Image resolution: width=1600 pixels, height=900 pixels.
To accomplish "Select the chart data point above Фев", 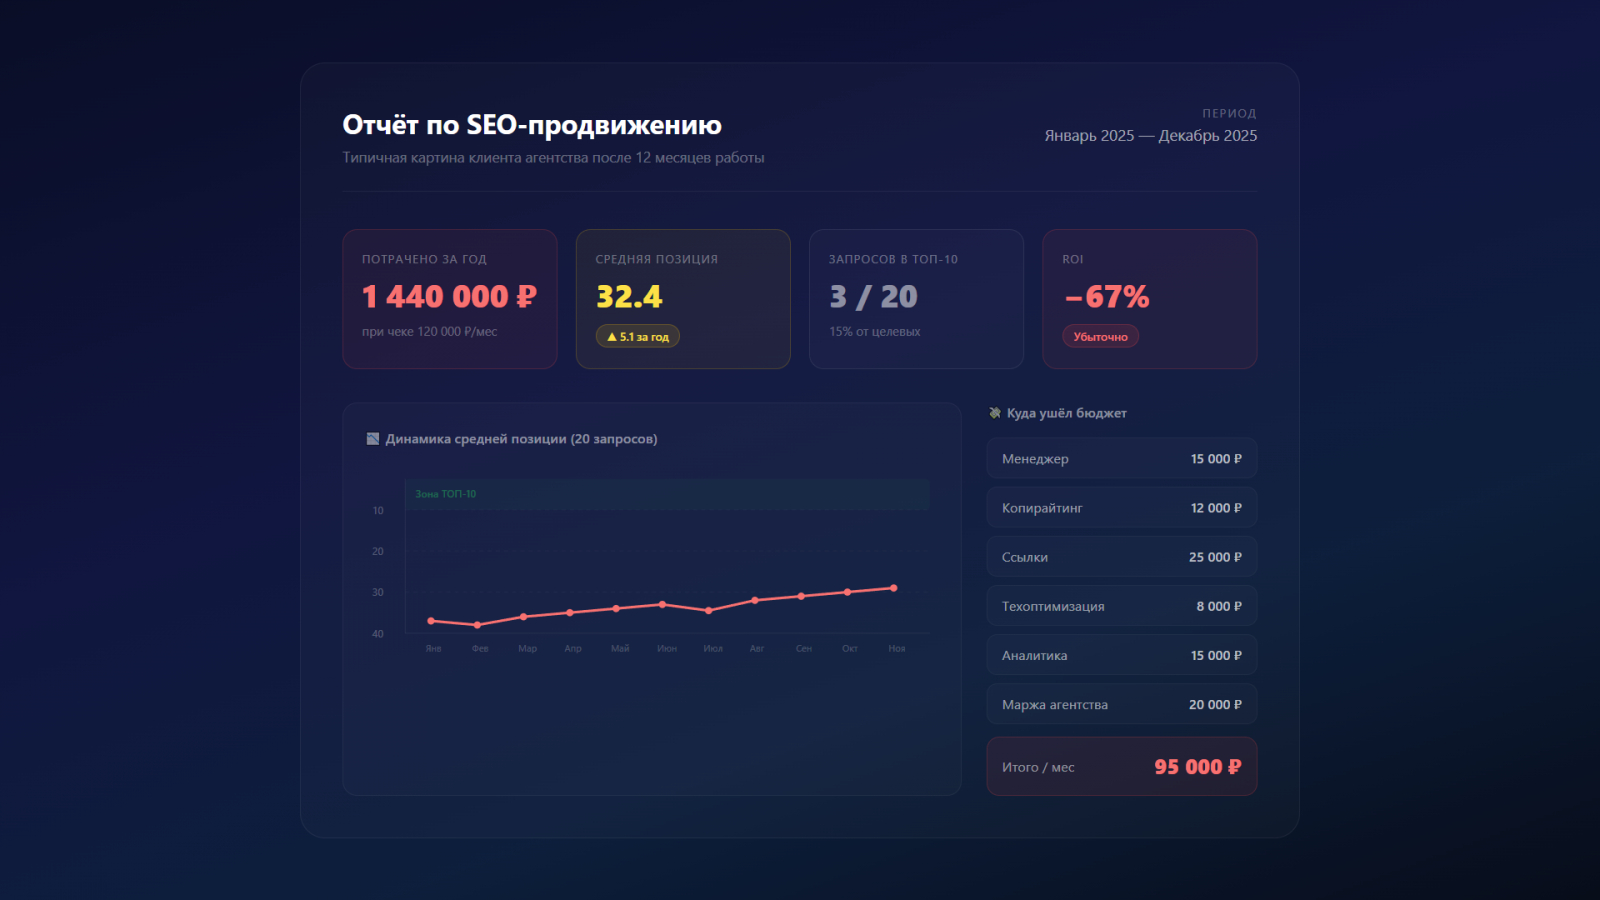I will click(x=477, y=625).
